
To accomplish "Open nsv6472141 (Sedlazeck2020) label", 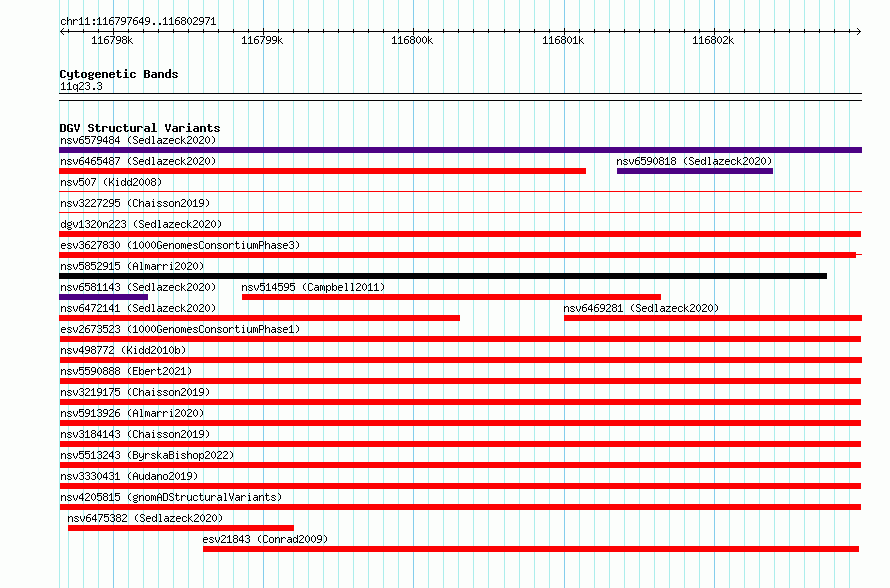I will point(138,308).
